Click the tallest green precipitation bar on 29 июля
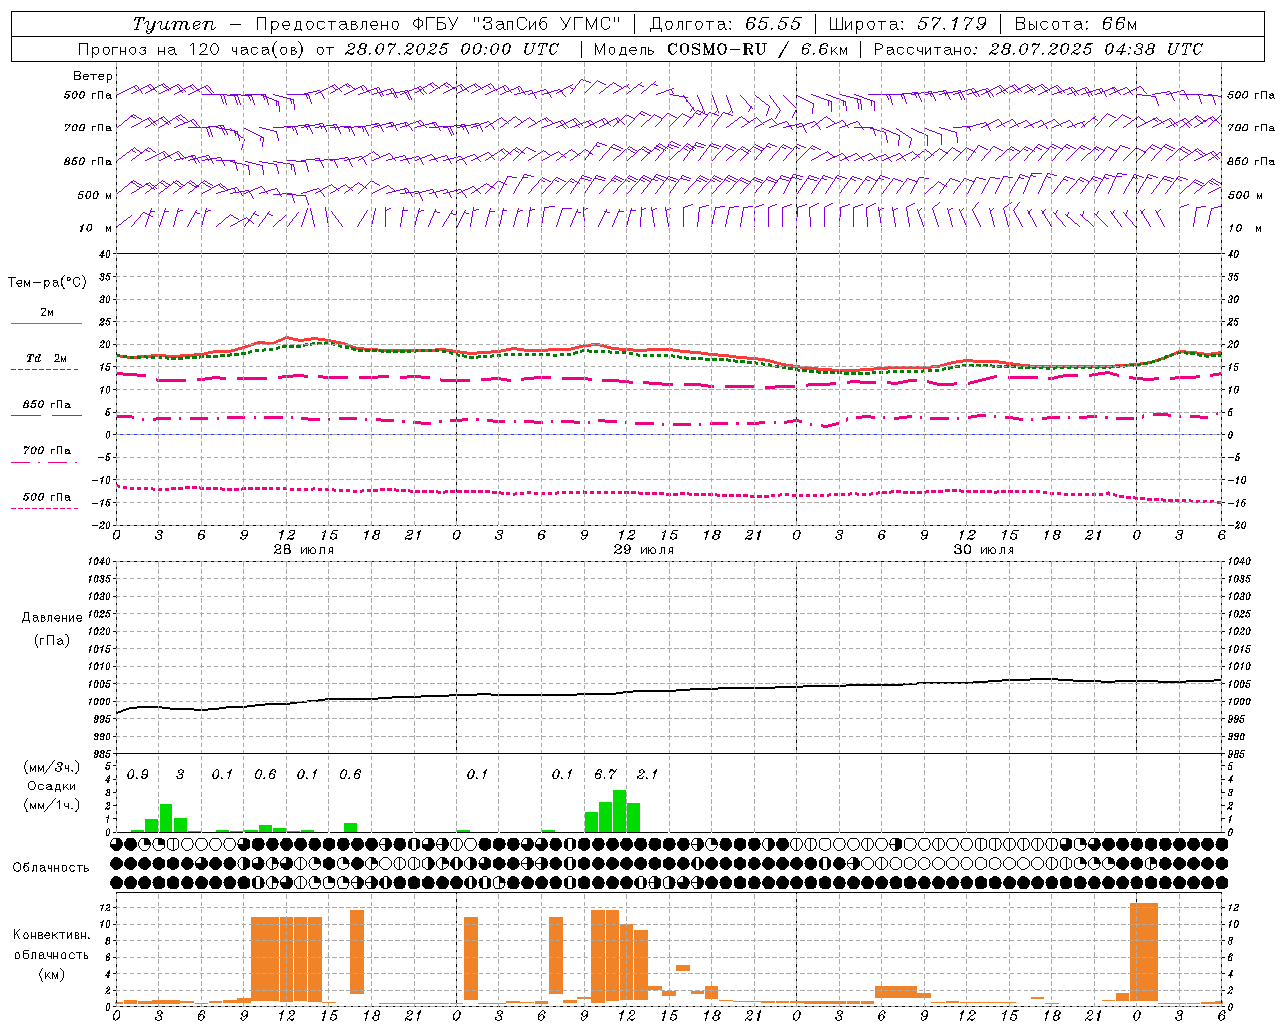1280x1024 pixels. coord(619,811)
